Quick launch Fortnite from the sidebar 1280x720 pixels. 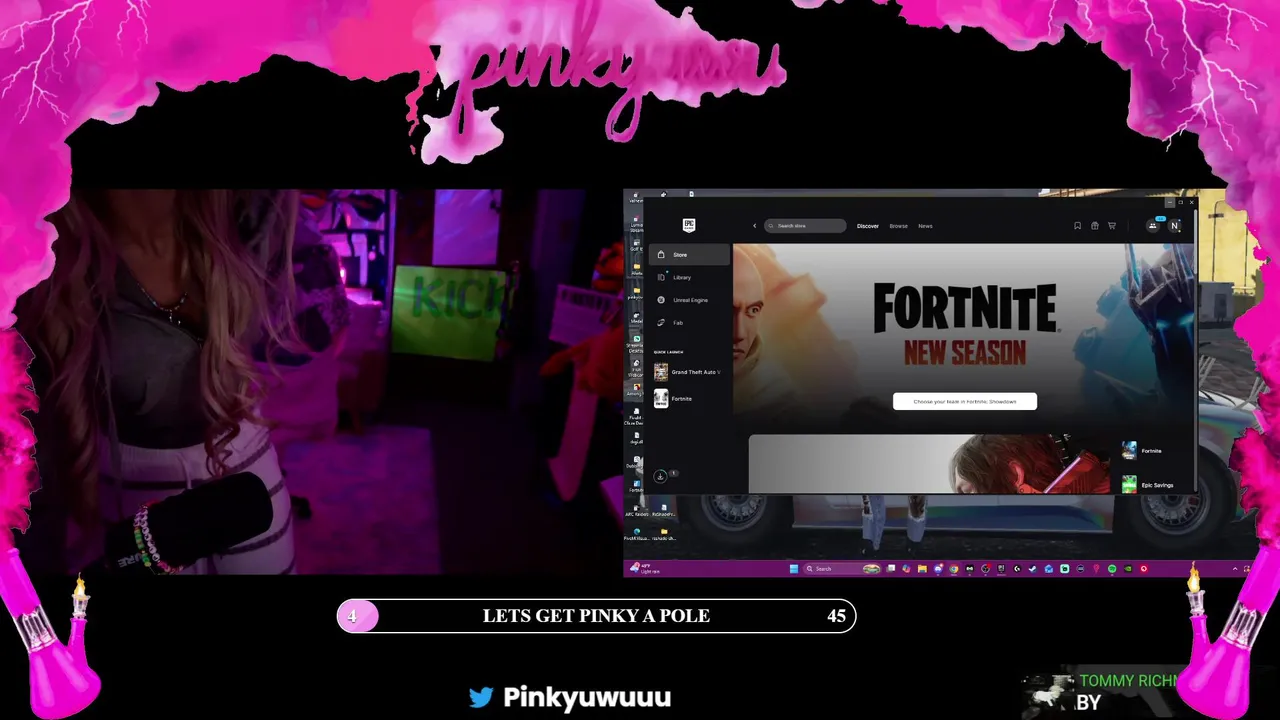click(673, 399)
